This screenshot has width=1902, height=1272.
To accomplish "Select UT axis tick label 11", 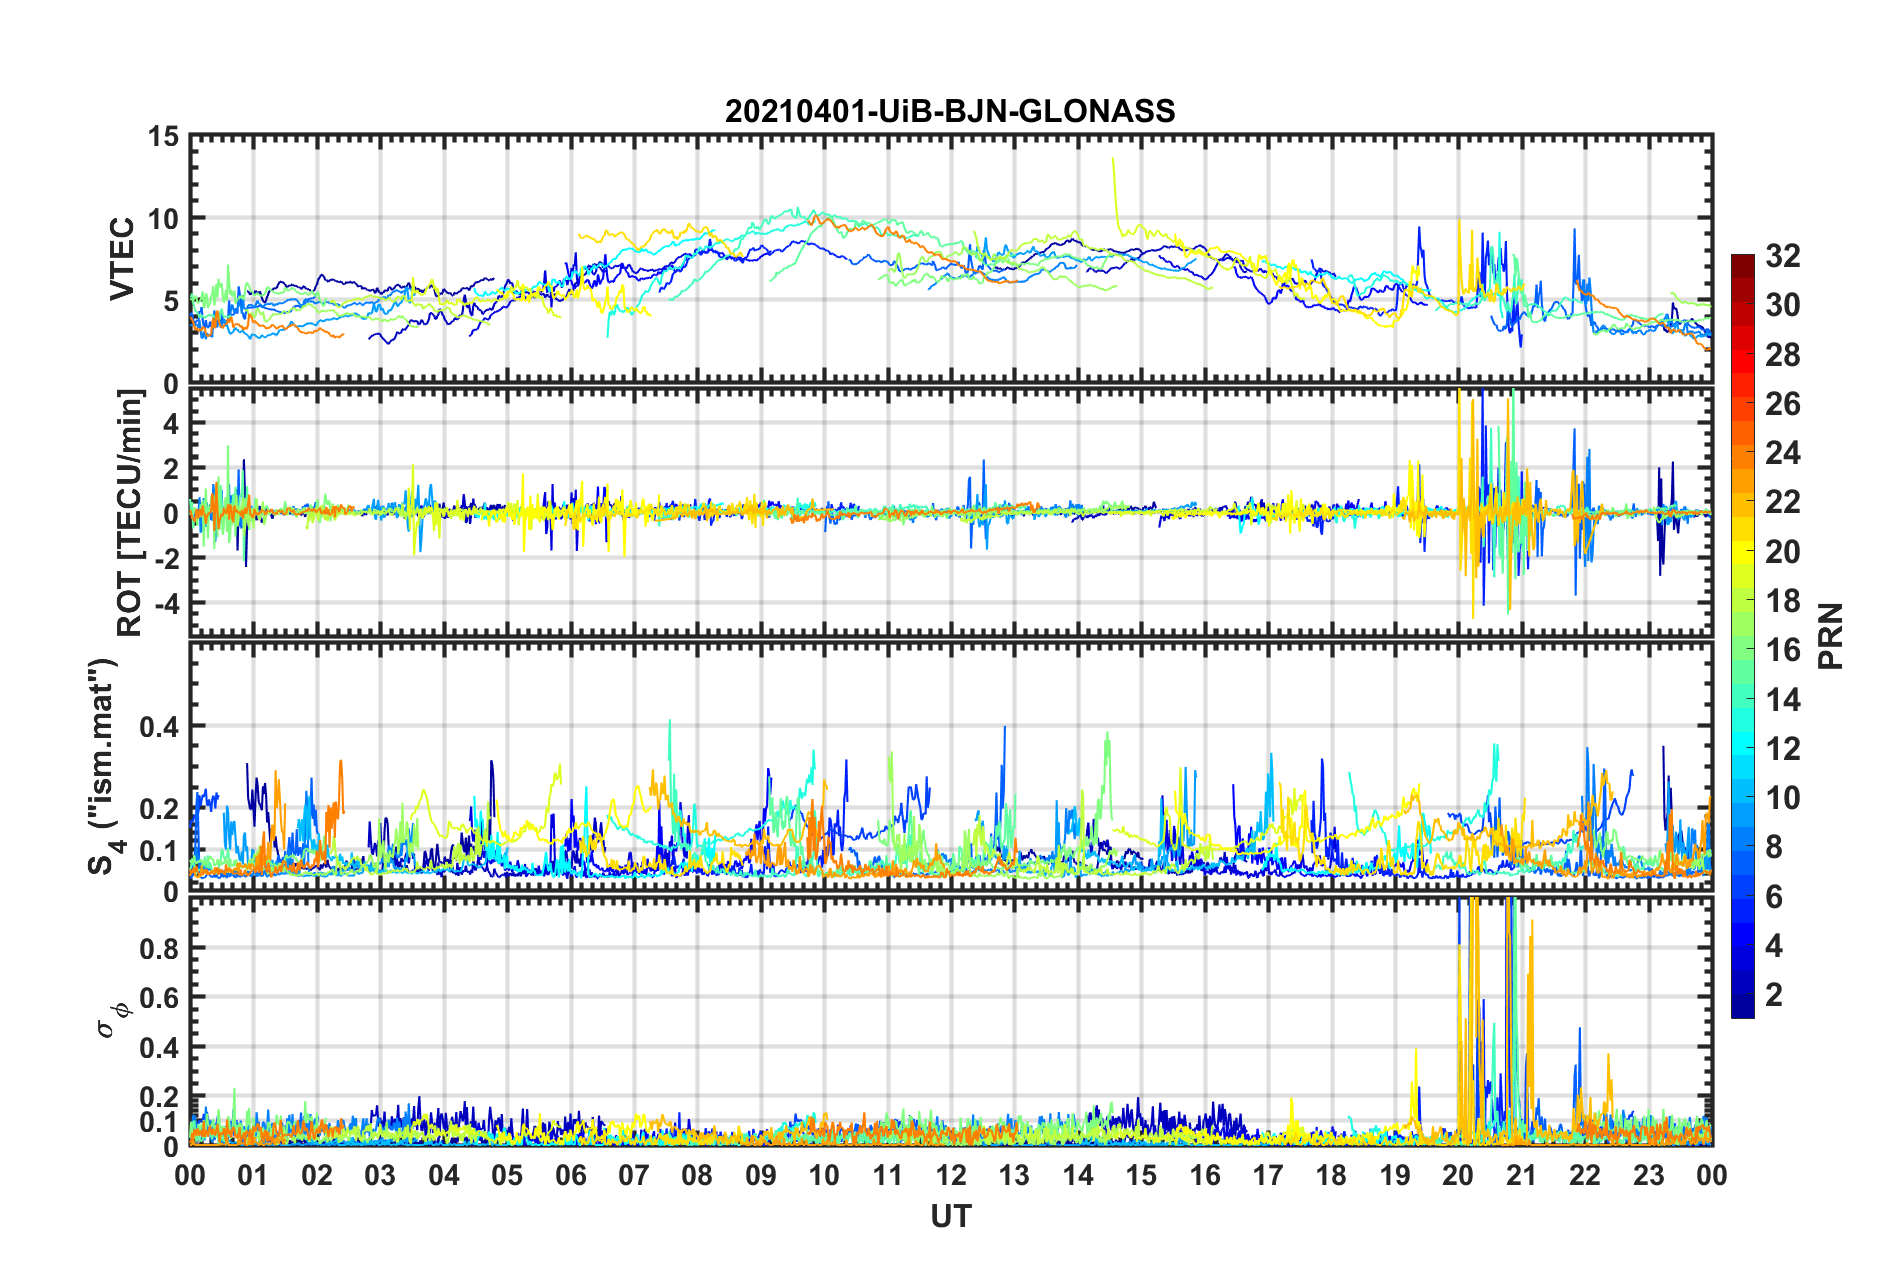I will tap(888, 1175).
